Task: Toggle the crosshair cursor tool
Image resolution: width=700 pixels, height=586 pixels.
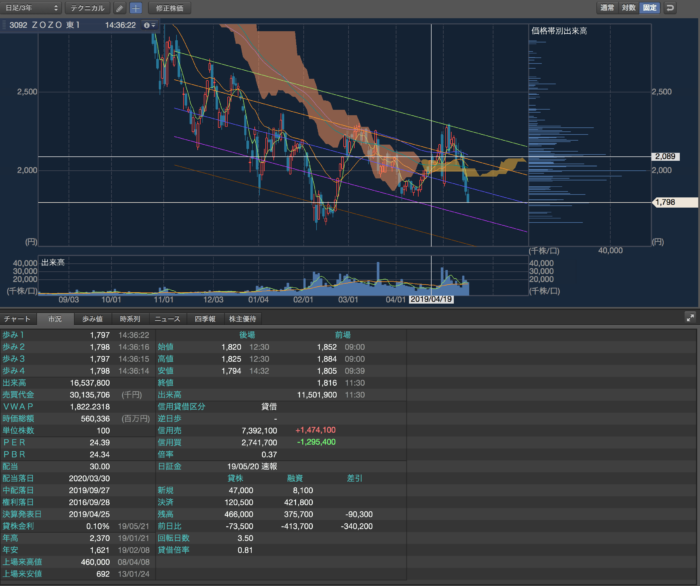Action: click(x=136, y=8)
